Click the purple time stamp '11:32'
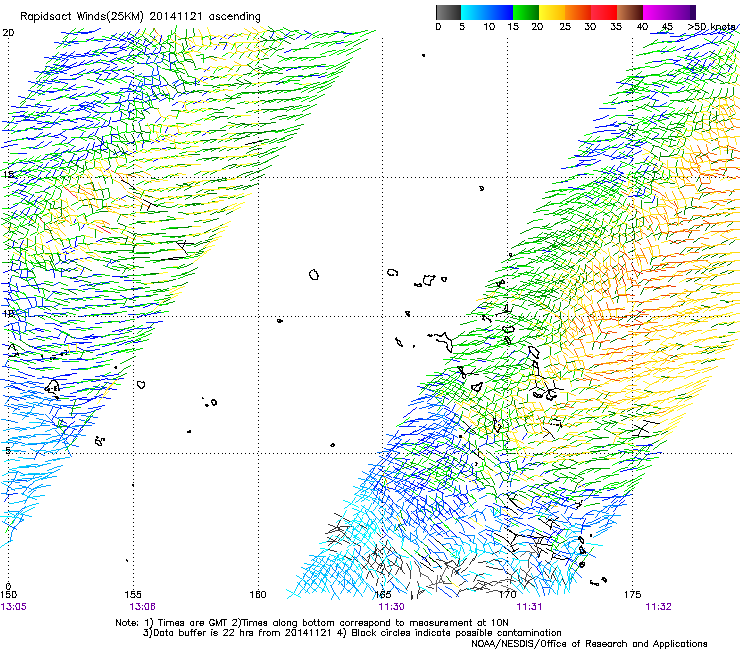The image size is (740, 650). click(658, 607)
